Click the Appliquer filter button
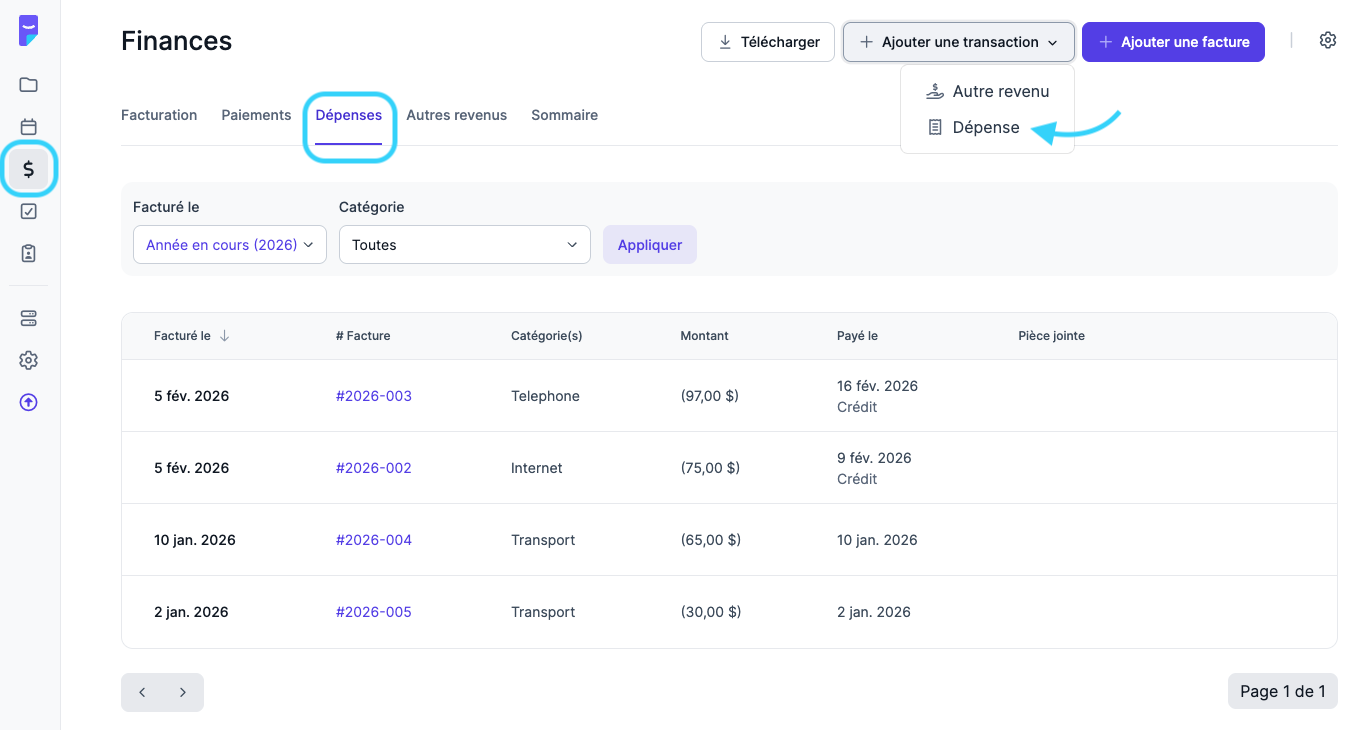Viewport: 1360px width, 730px height. [x=649, y=245]
